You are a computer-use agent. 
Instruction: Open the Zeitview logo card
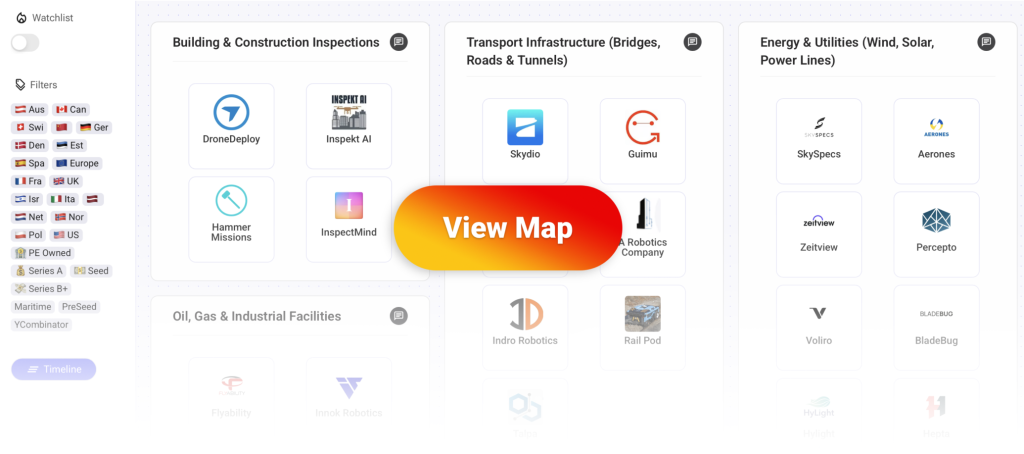[819, 234]
